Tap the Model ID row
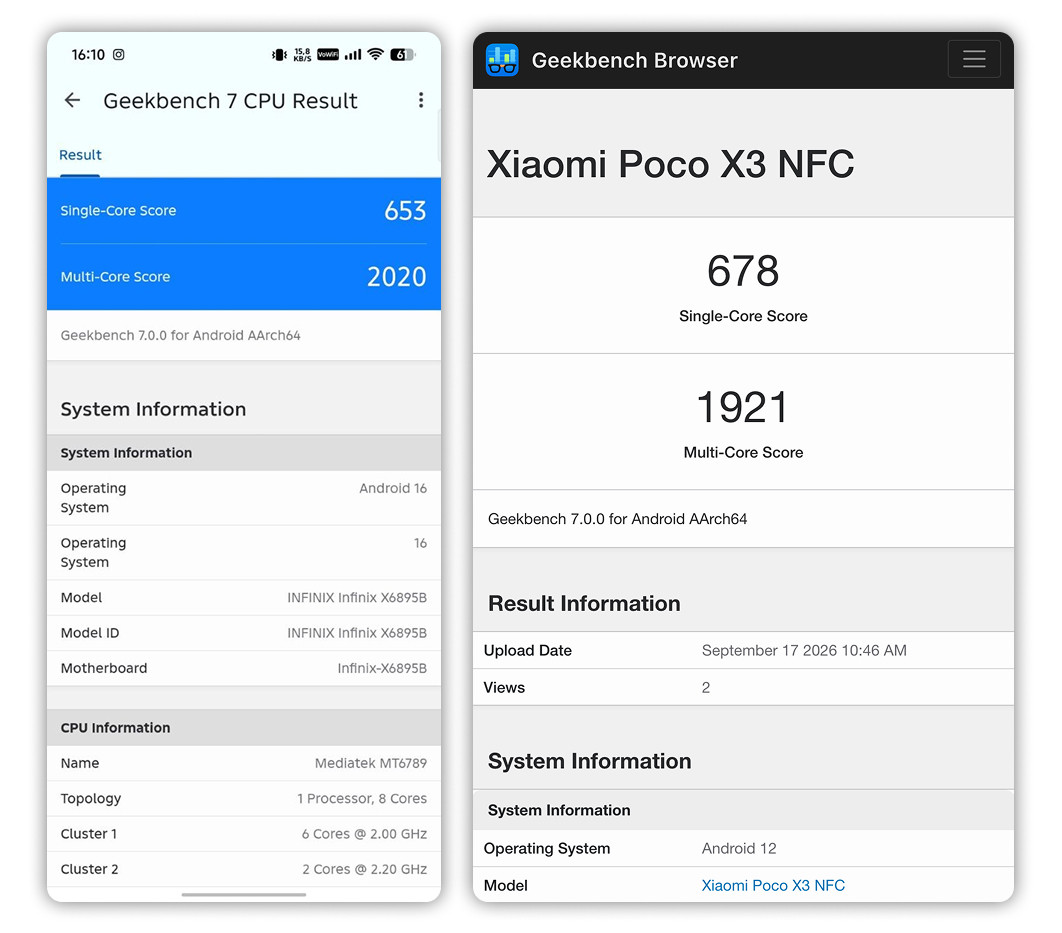 tap(244, 633)
